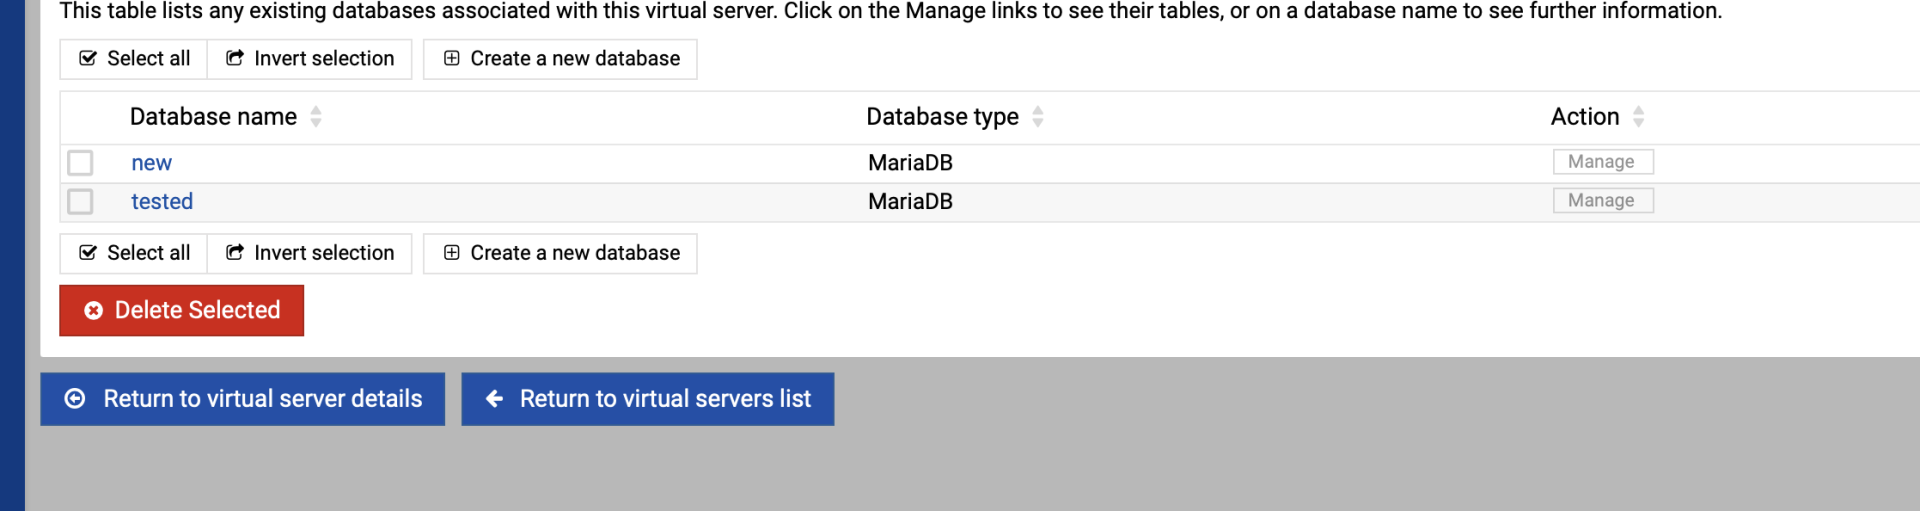This screenshot has height=511, width=1920.
Task: Open the 'new' database name link
Action: (x=151, y=163)
